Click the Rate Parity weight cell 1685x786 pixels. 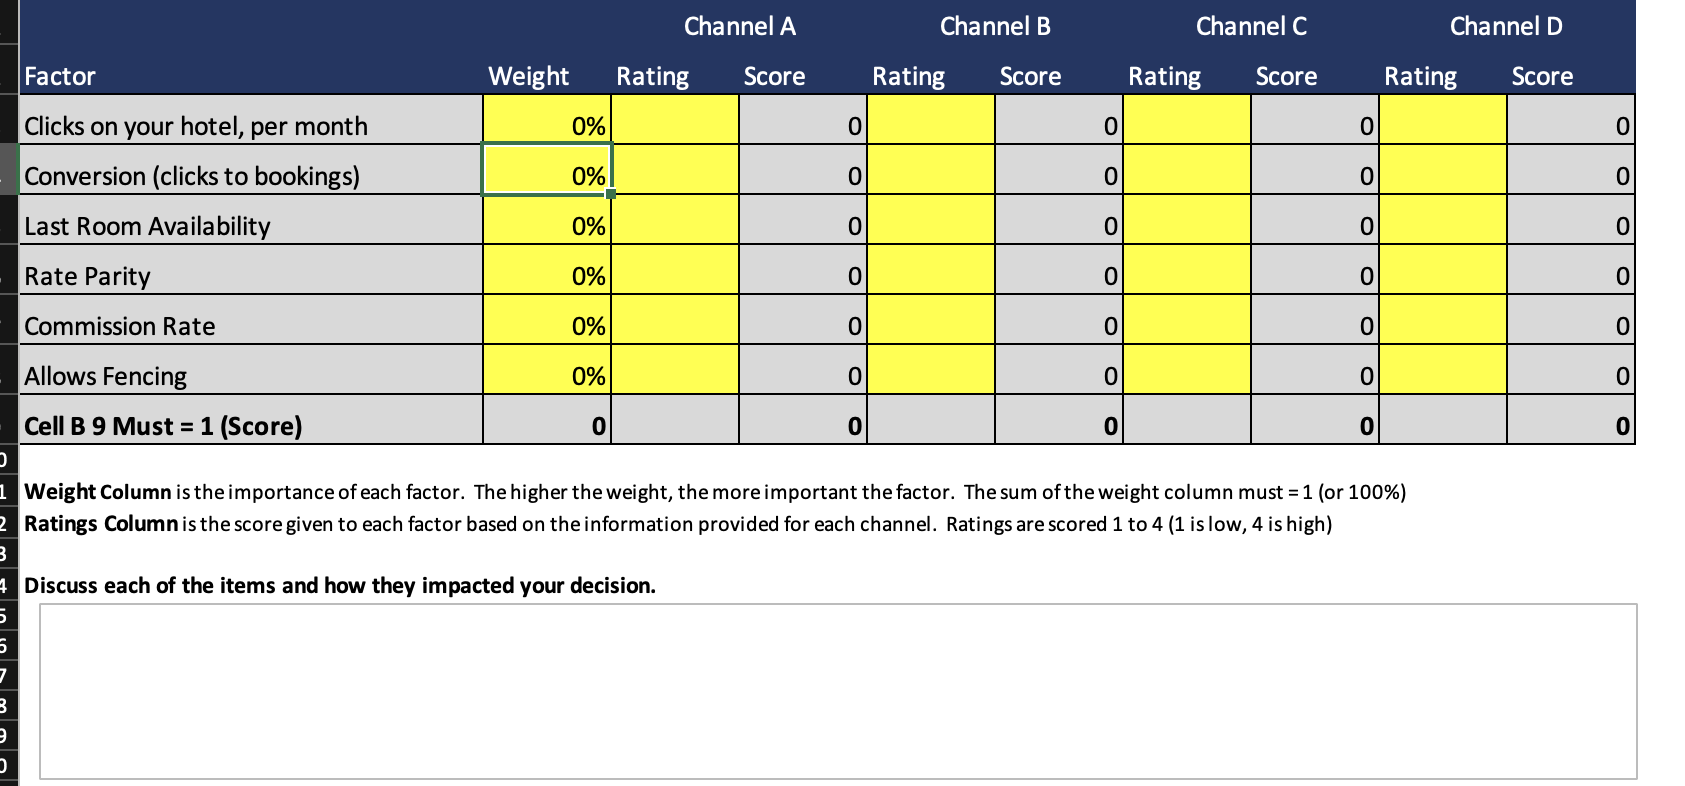coord(546,276)
